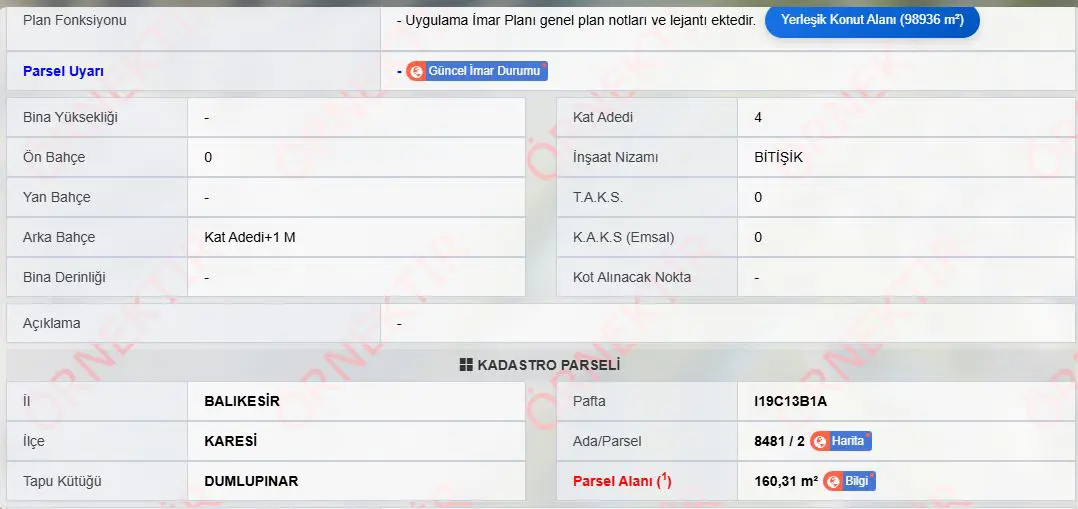
Task: Click grid icon beside KADASTRO PARSELİ
Action: click(x=466, y=365)
